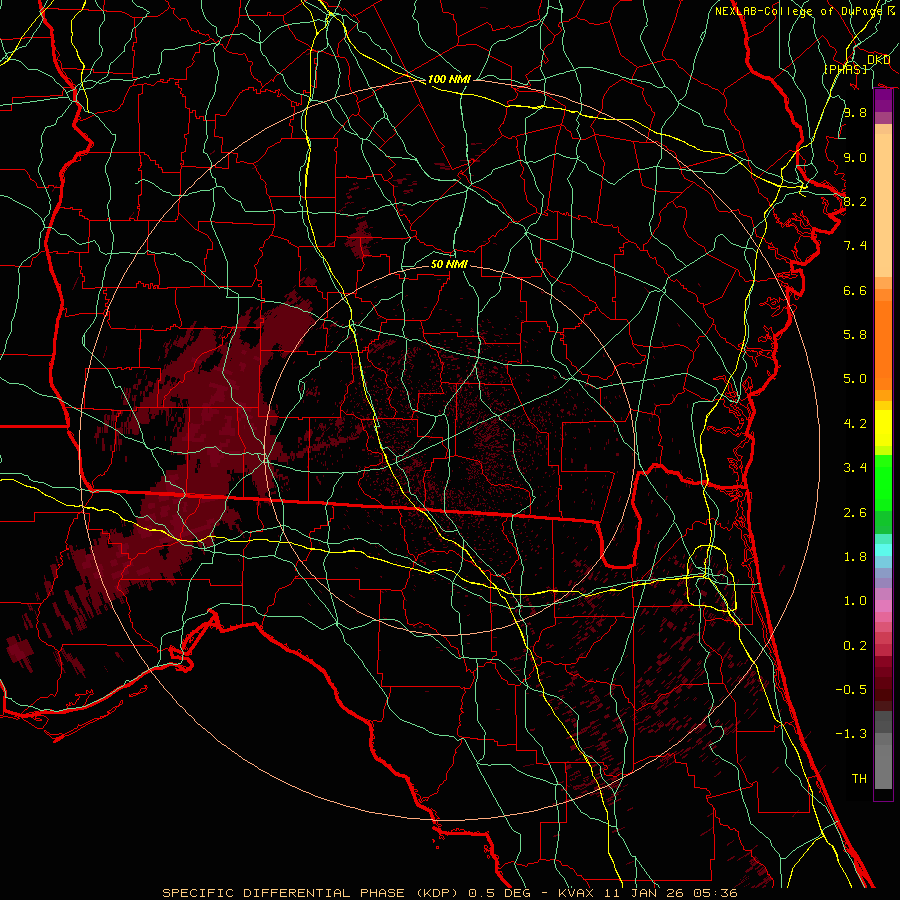Click the 50 NMI range ring label
Image resolution: width=900 pixels, height=900 pixels.
point(449,264)
